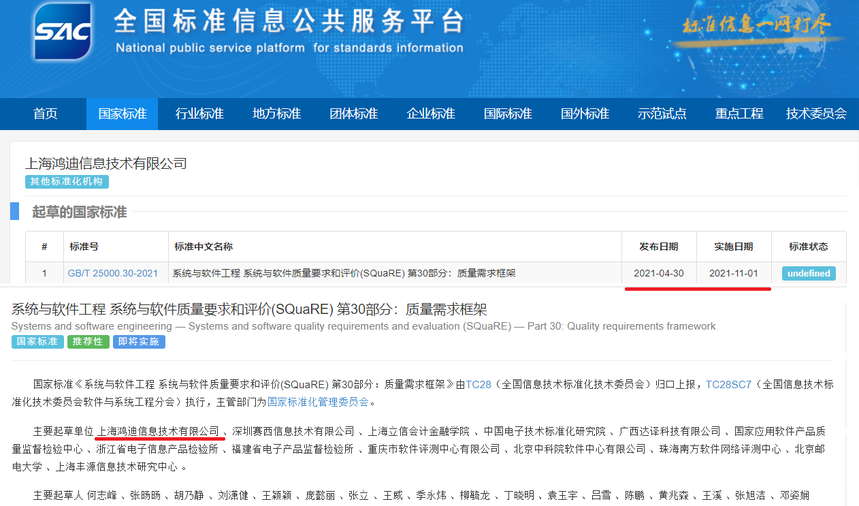Click the 2021-11-01 implementation date cell
Viewport: 859px width, 506px height.
coord(734,273)
